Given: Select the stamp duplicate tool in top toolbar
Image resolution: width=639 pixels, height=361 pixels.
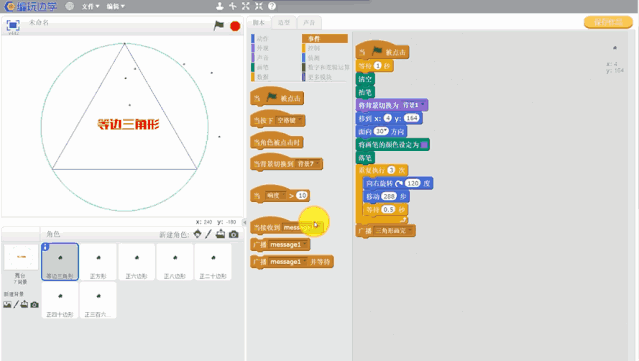Looking at the screenshot, I should pyautogui.click(x=220, y=6).
